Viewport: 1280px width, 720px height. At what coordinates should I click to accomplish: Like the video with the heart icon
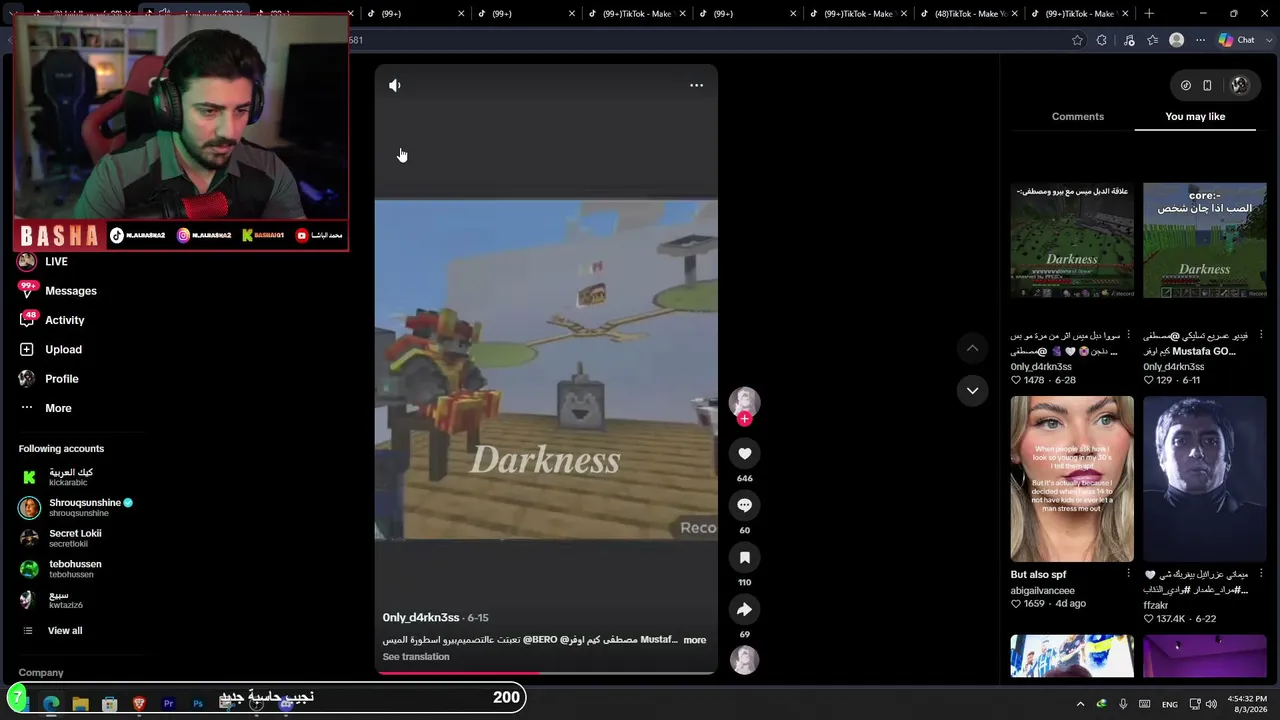pos(744,454)
